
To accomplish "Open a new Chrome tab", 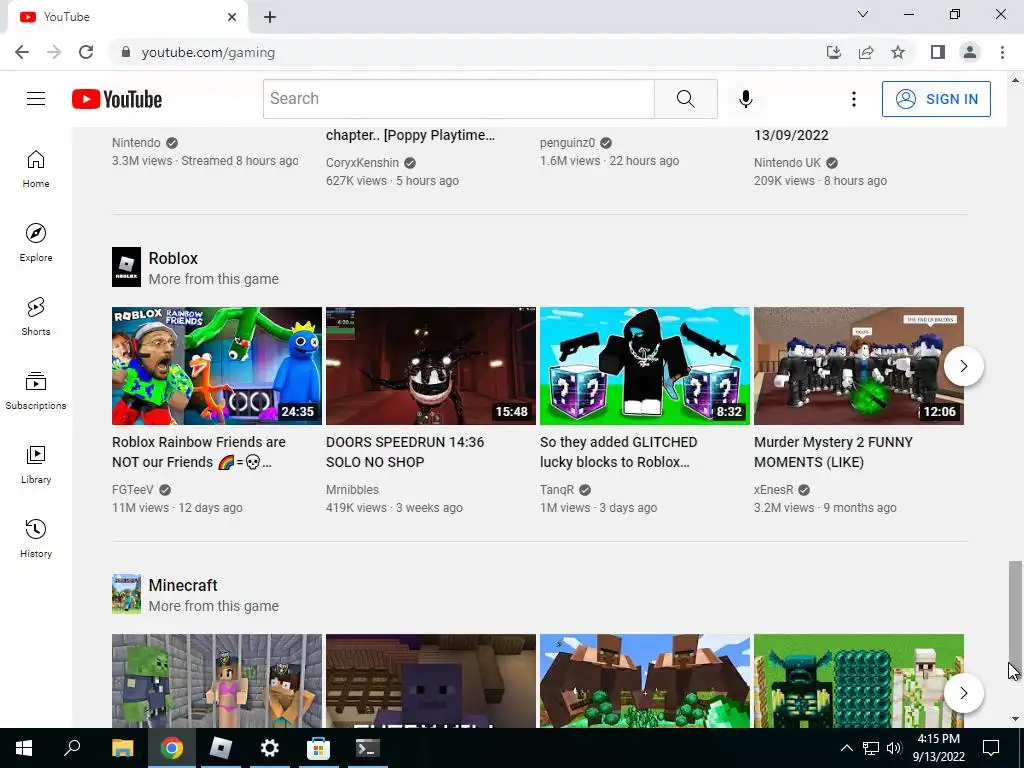I will pos(270,17).
